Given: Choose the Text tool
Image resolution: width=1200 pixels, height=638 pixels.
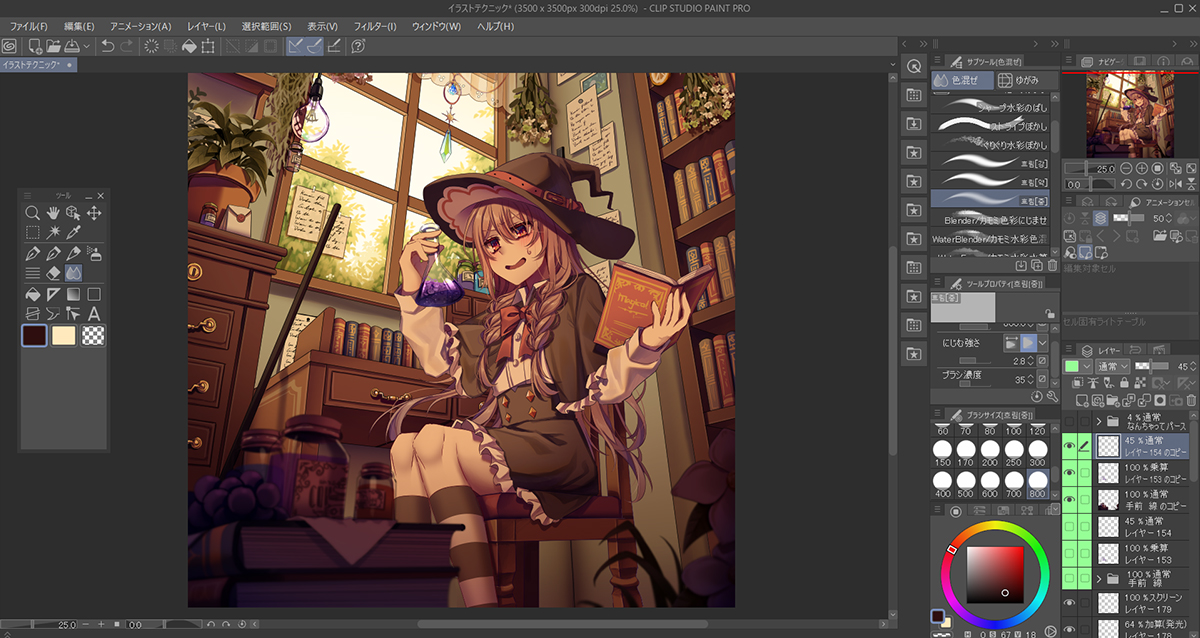Looking at the screenshot, I should point(94,314).
